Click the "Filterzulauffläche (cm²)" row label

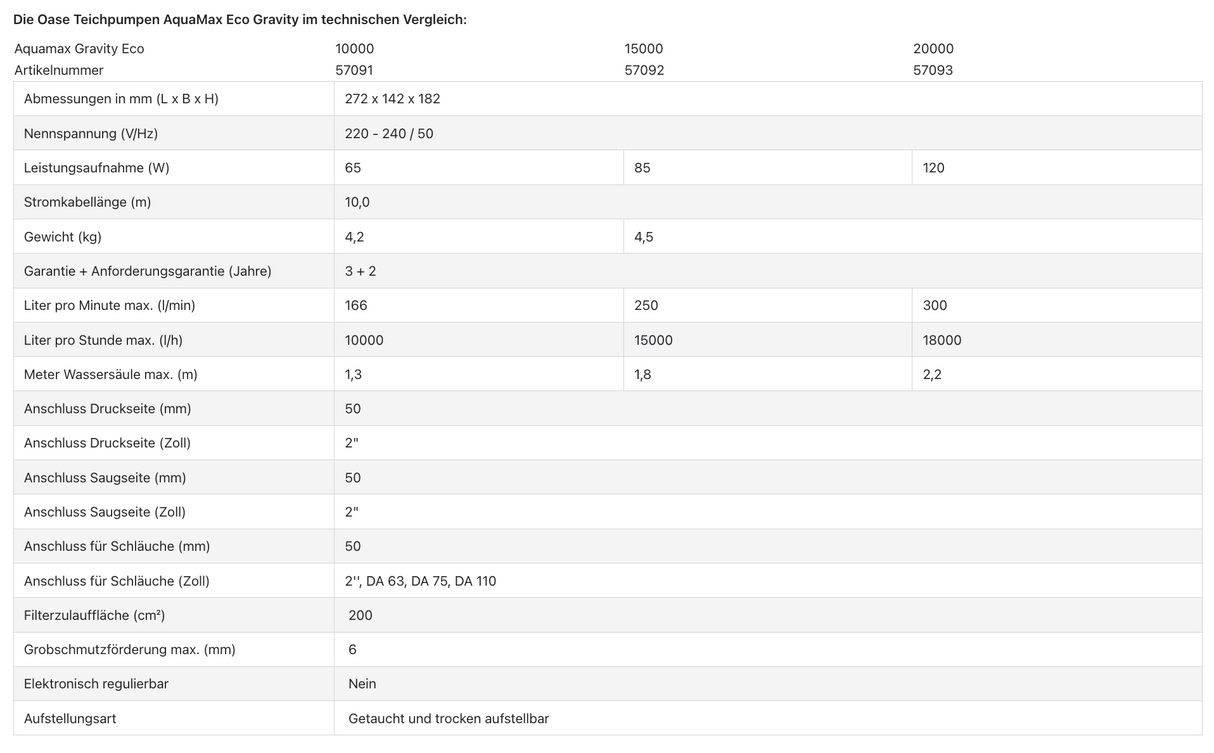94,615
